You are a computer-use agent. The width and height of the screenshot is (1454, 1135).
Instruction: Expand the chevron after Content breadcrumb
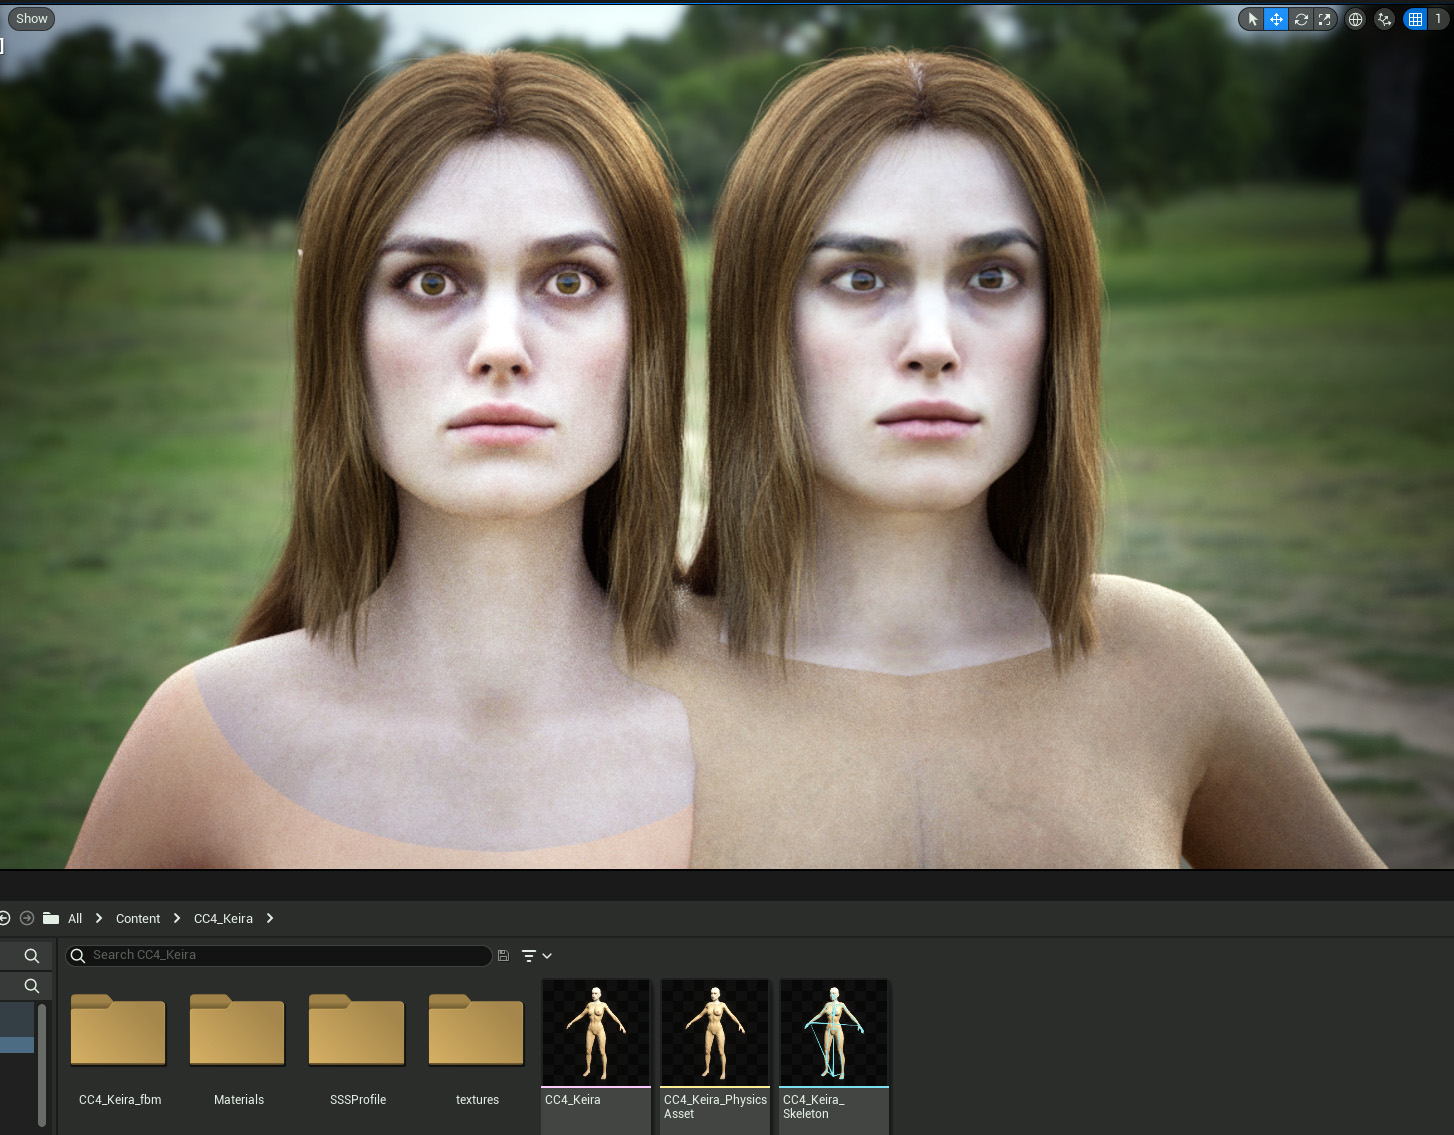[177, 918]
